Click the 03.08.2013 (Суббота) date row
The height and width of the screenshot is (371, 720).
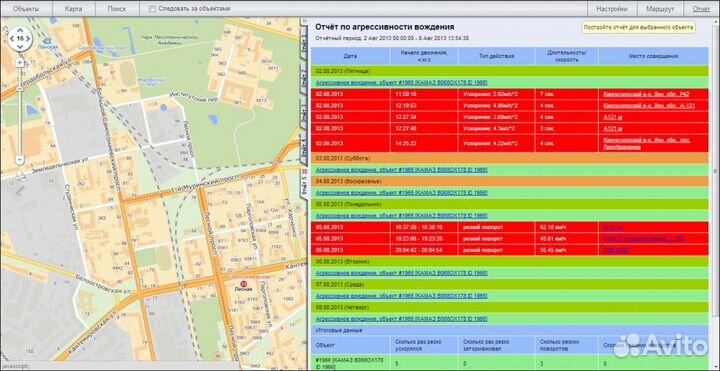(x=510, y=158)
